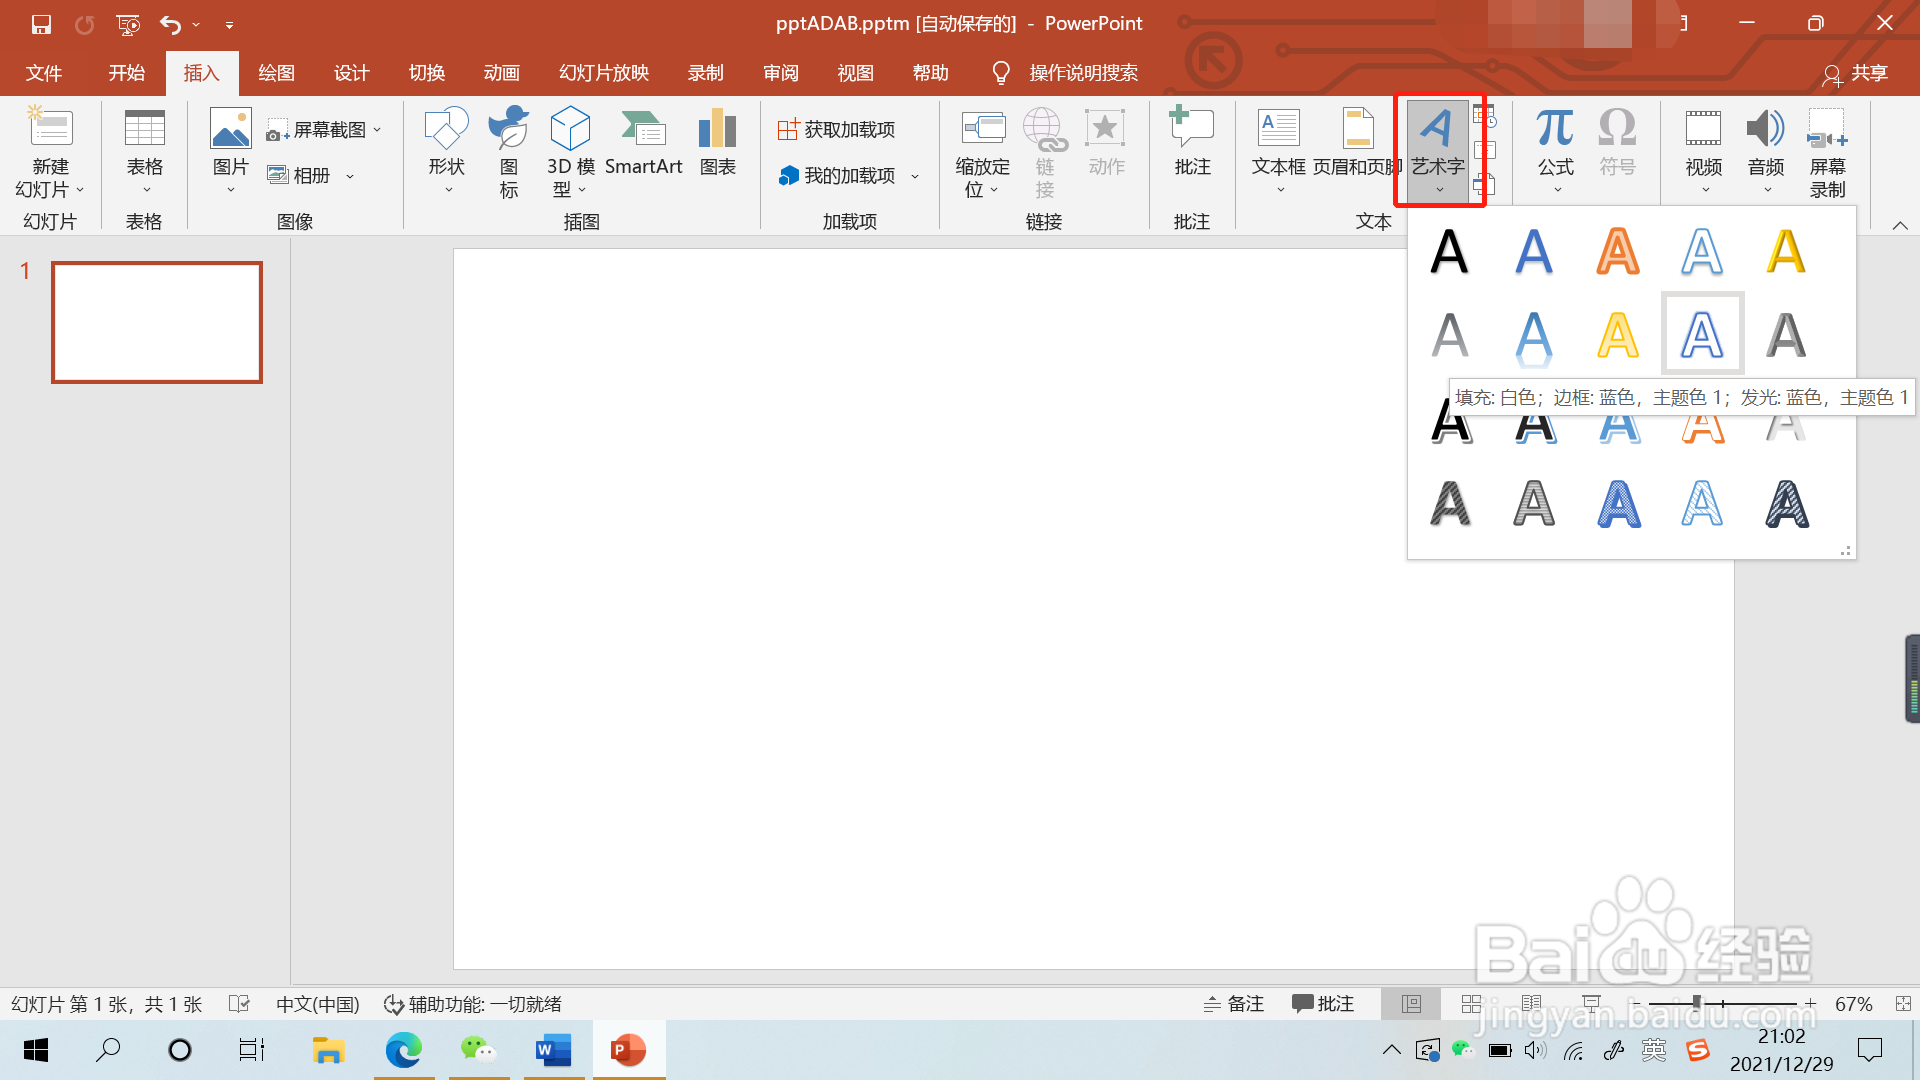The image size is (1920, 1080).
Task: Open the 幻灯片放映 tab
Action: click(x=603, y=73)
